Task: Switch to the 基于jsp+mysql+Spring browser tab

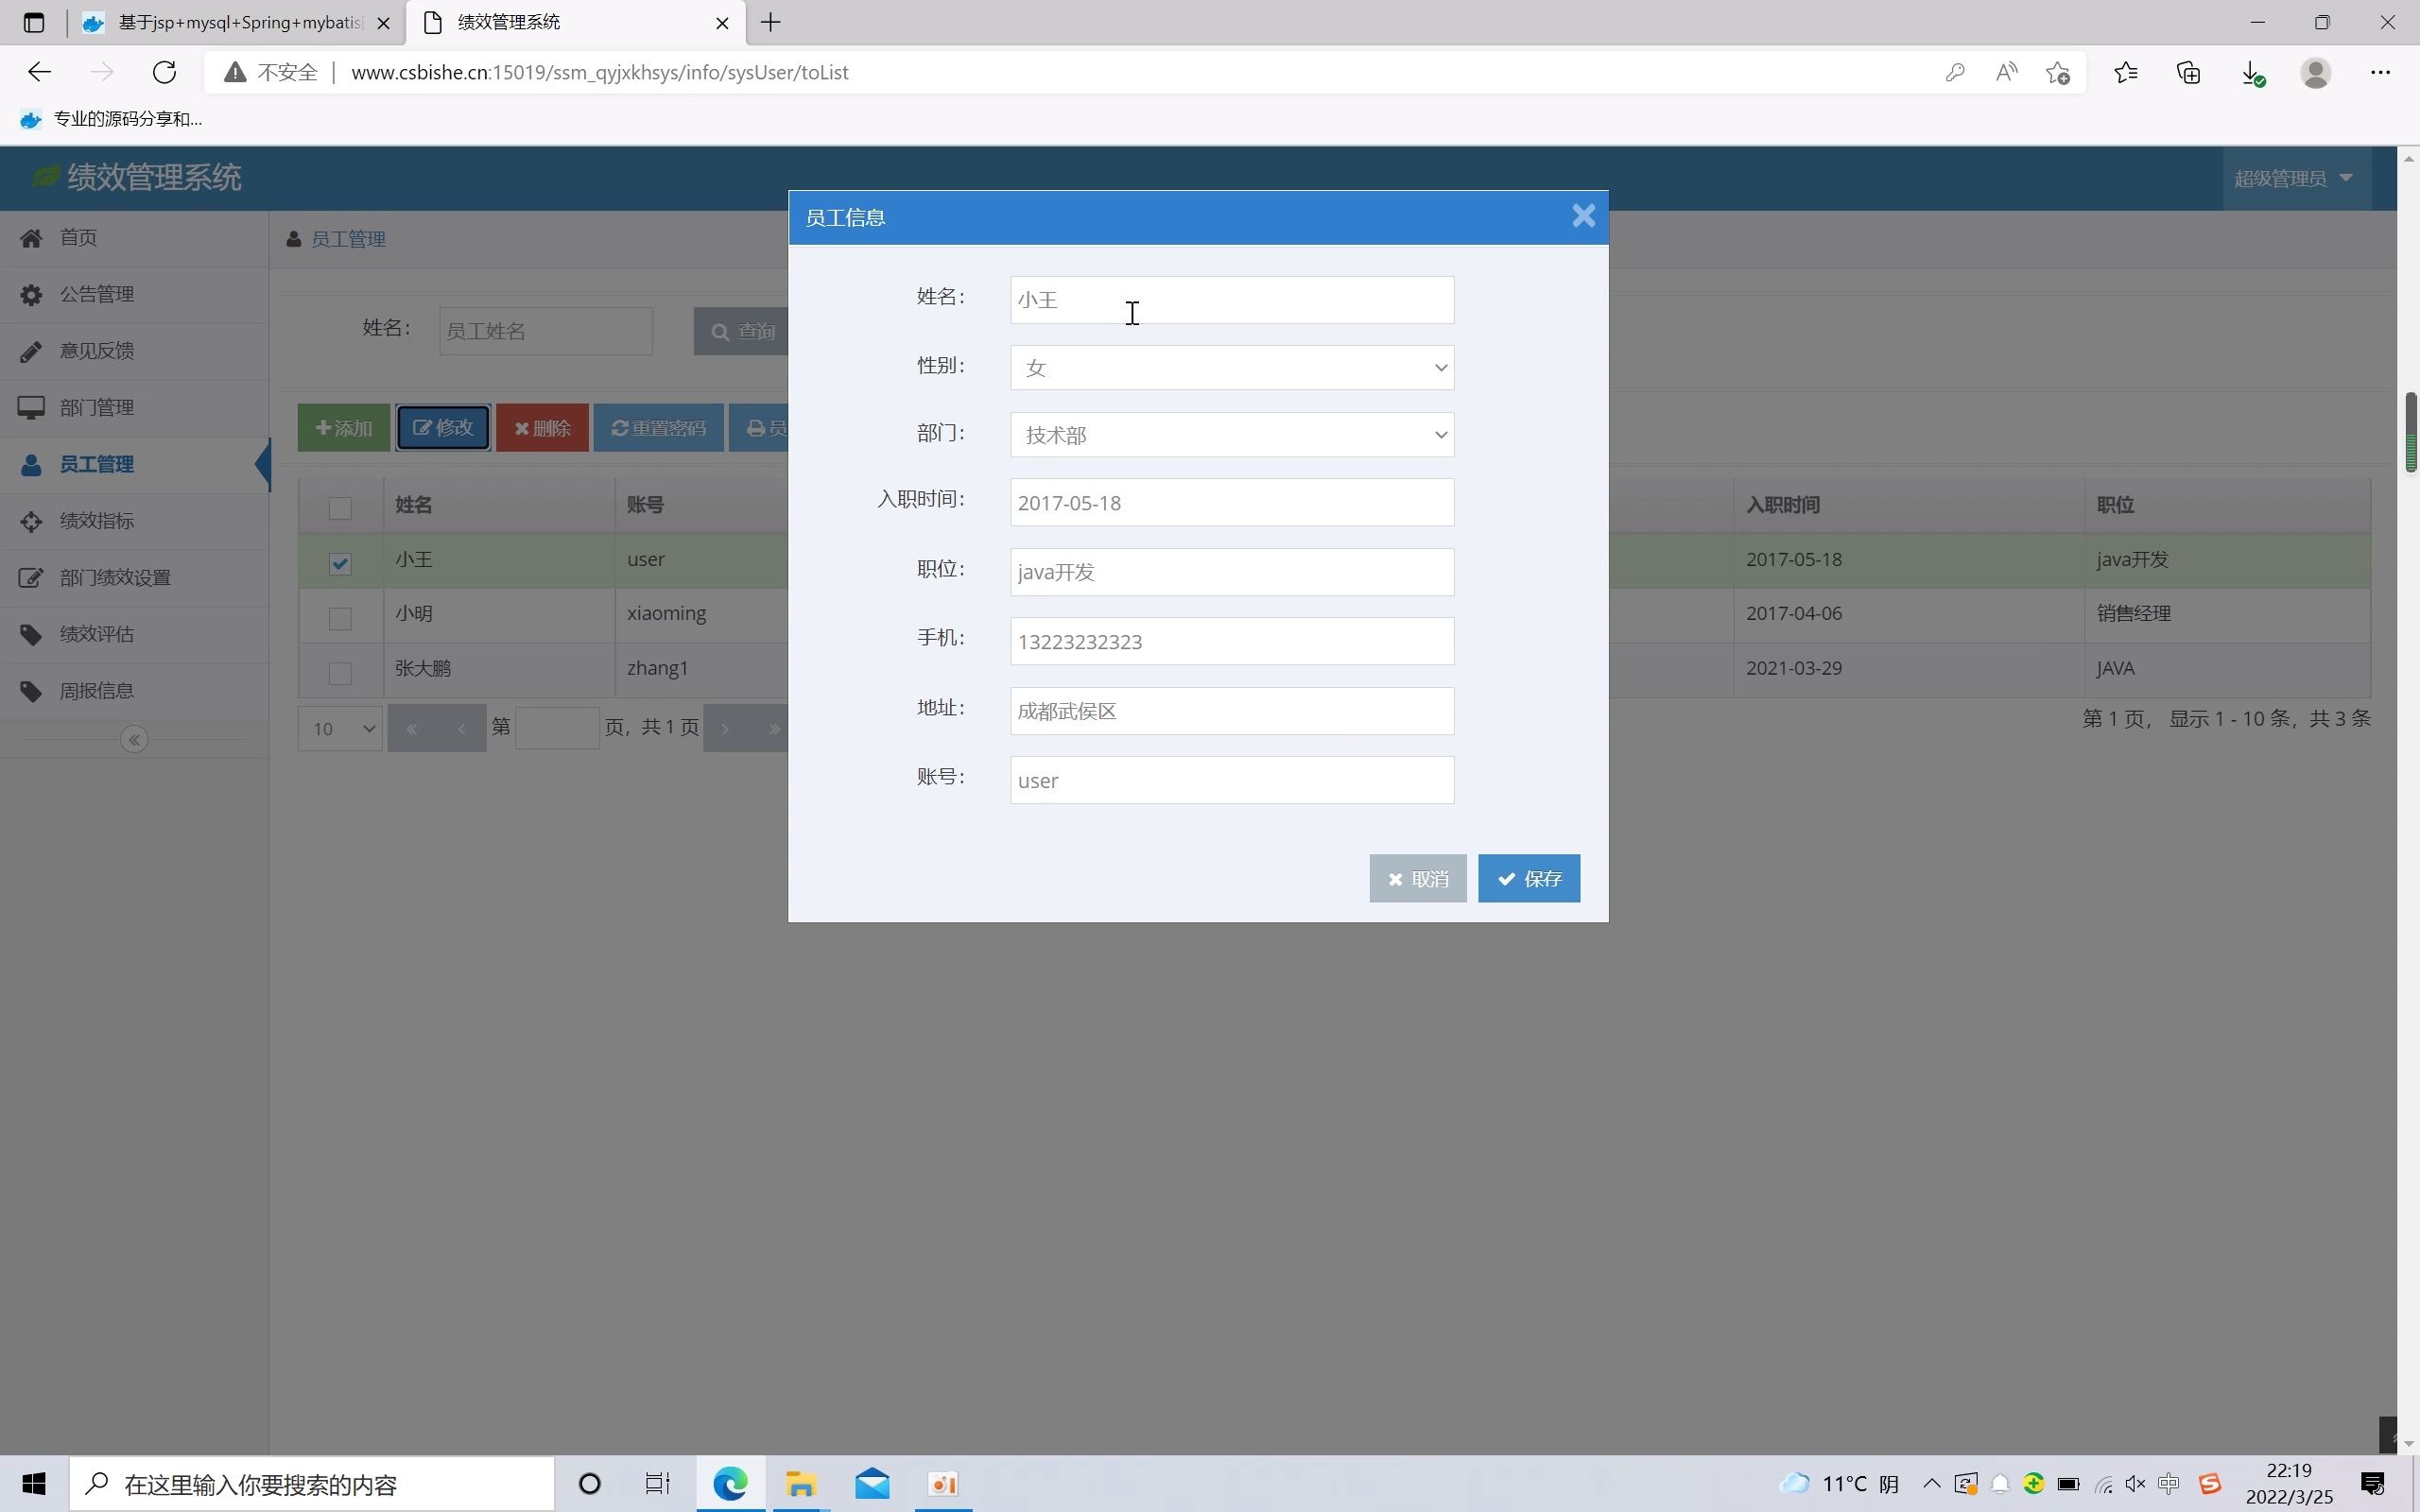Action: (236, 22)
